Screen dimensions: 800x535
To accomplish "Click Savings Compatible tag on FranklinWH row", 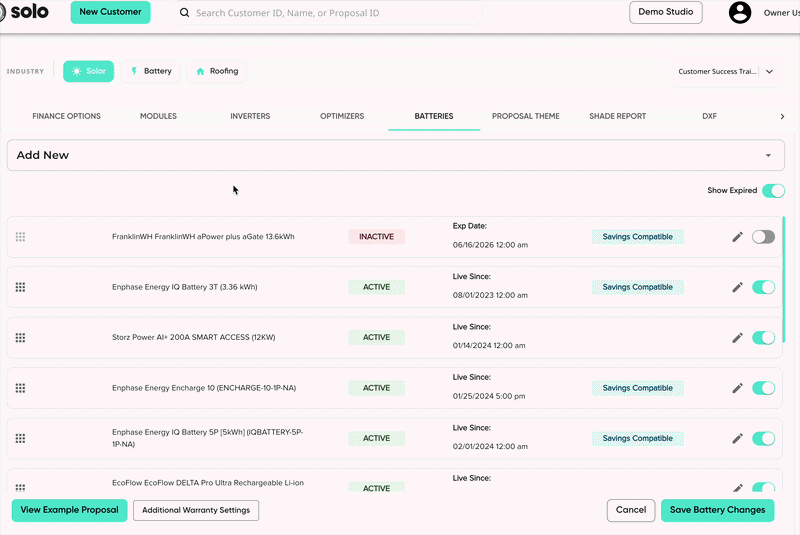I will tap(638, 237).
